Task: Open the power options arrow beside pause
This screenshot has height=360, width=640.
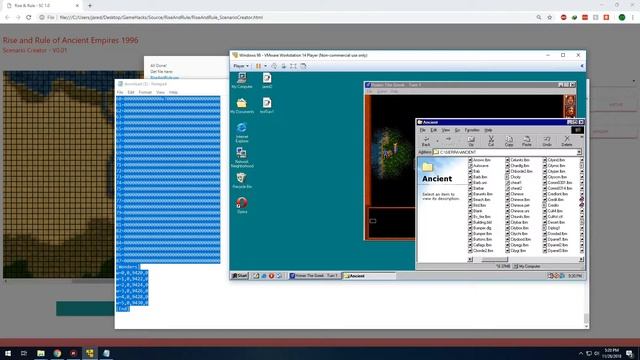Action: (x=265, y=66)
